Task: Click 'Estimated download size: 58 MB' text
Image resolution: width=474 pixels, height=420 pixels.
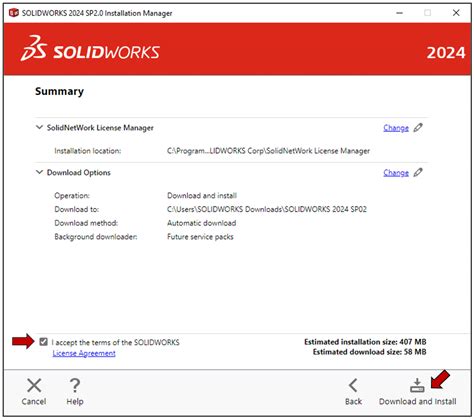Action: pyautogui.click(x=369, y=352)
